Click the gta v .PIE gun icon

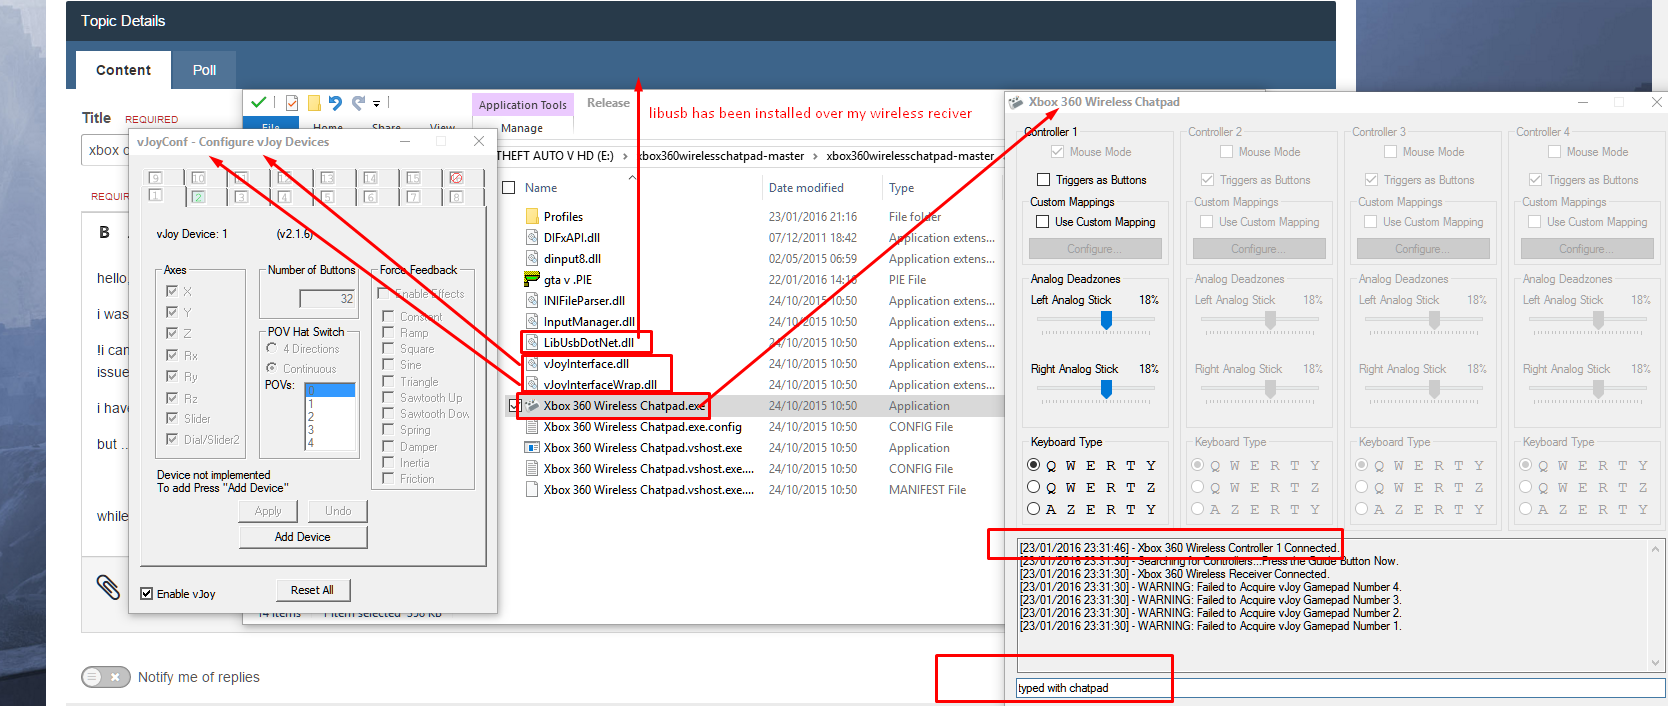[532, 279]
